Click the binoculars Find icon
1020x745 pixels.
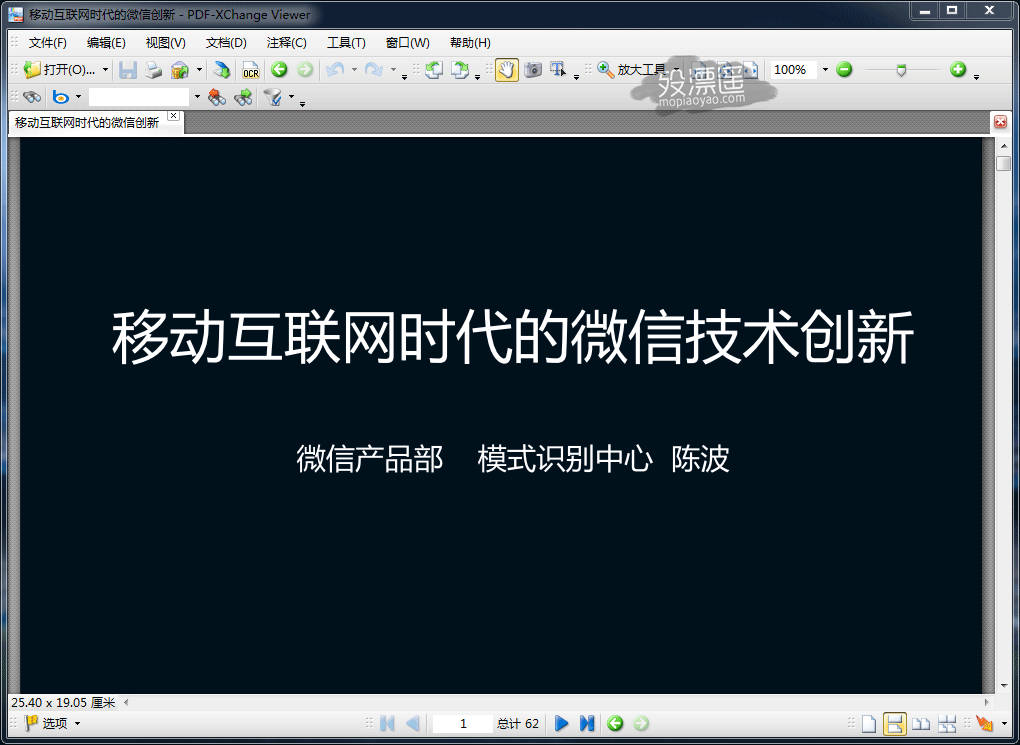coord(31,98)
